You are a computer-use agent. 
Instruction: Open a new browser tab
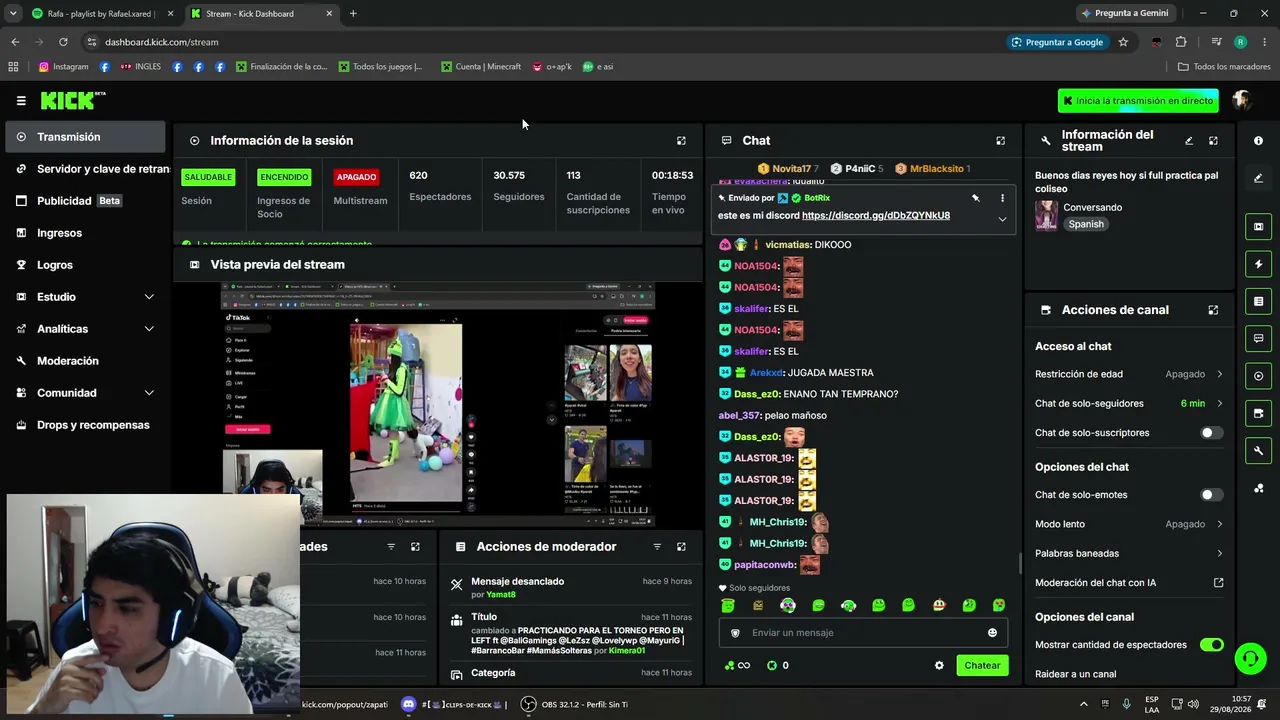[353, 14]
